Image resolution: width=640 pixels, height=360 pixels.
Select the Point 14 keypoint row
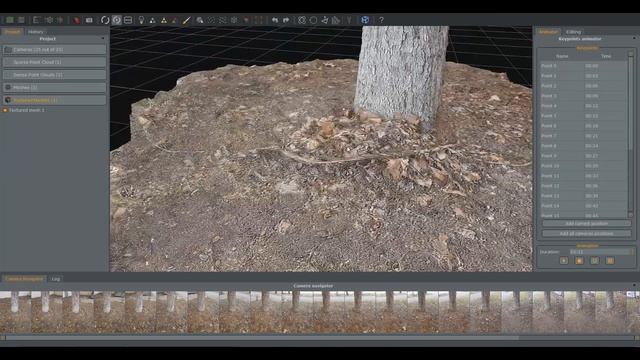[583, 206]
